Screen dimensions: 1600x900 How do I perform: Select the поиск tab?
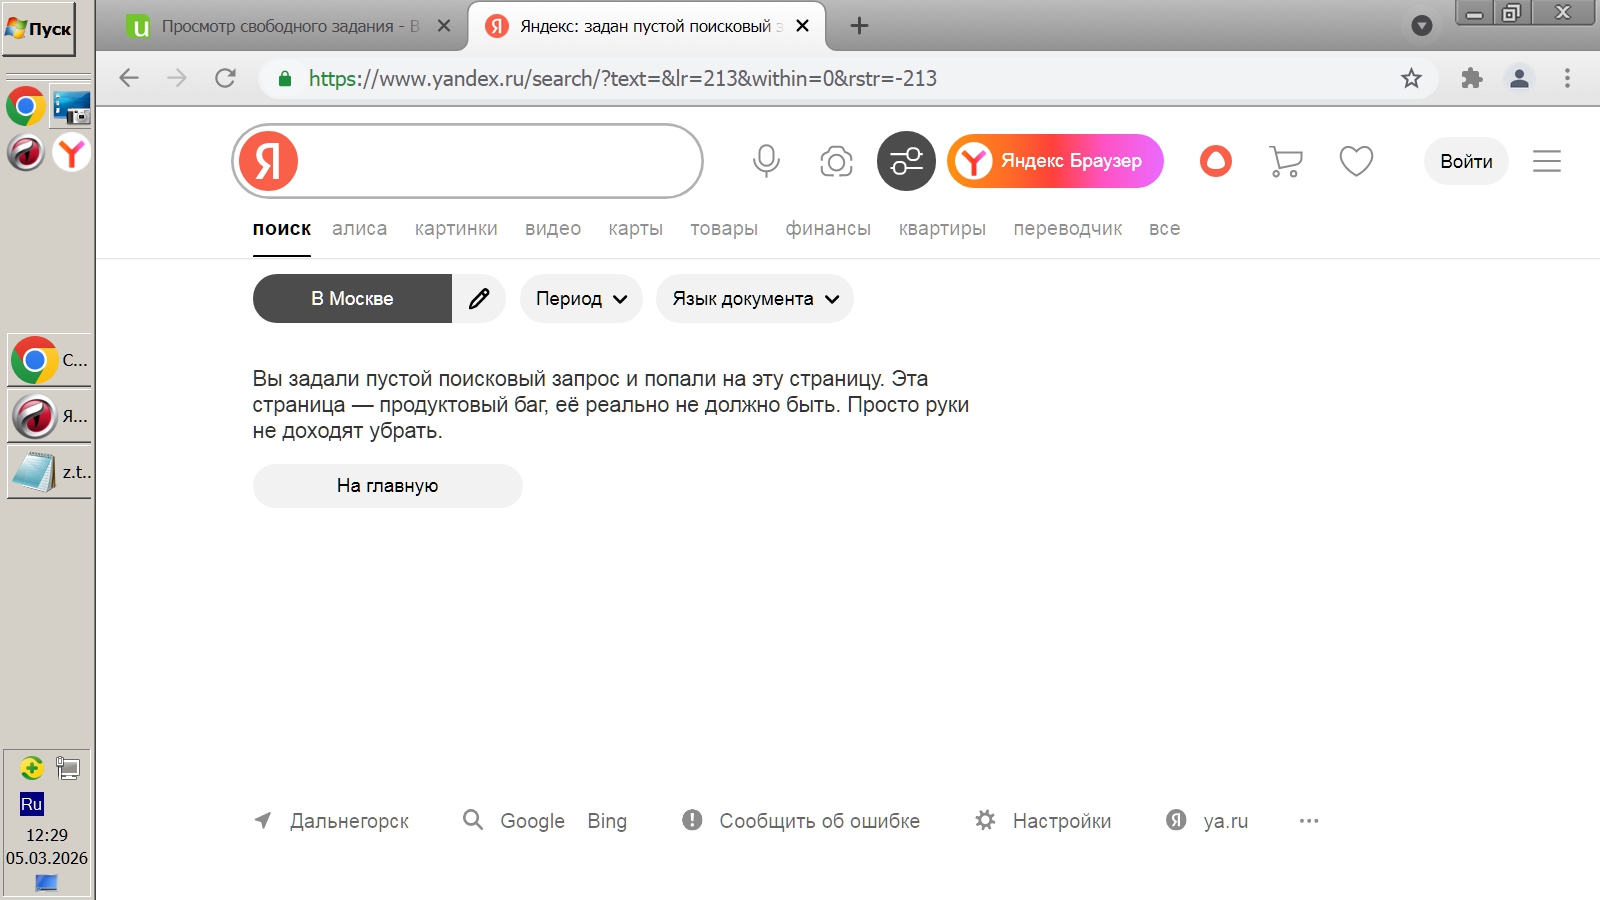[282, 229]
